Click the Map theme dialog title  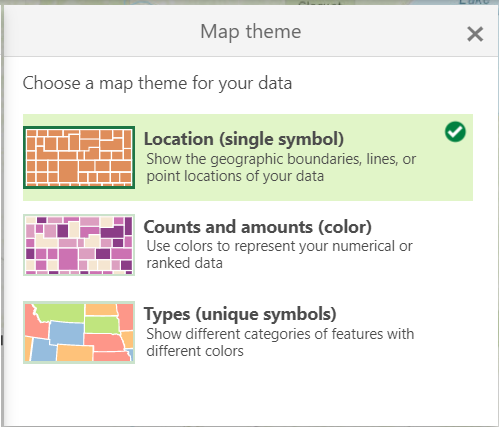pyautogui.click(x=251, y=32)
